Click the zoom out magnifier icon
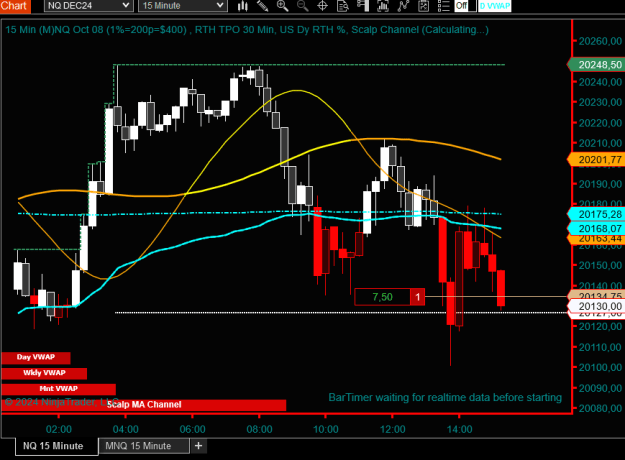625x460 pixels. tap(303, 6)
